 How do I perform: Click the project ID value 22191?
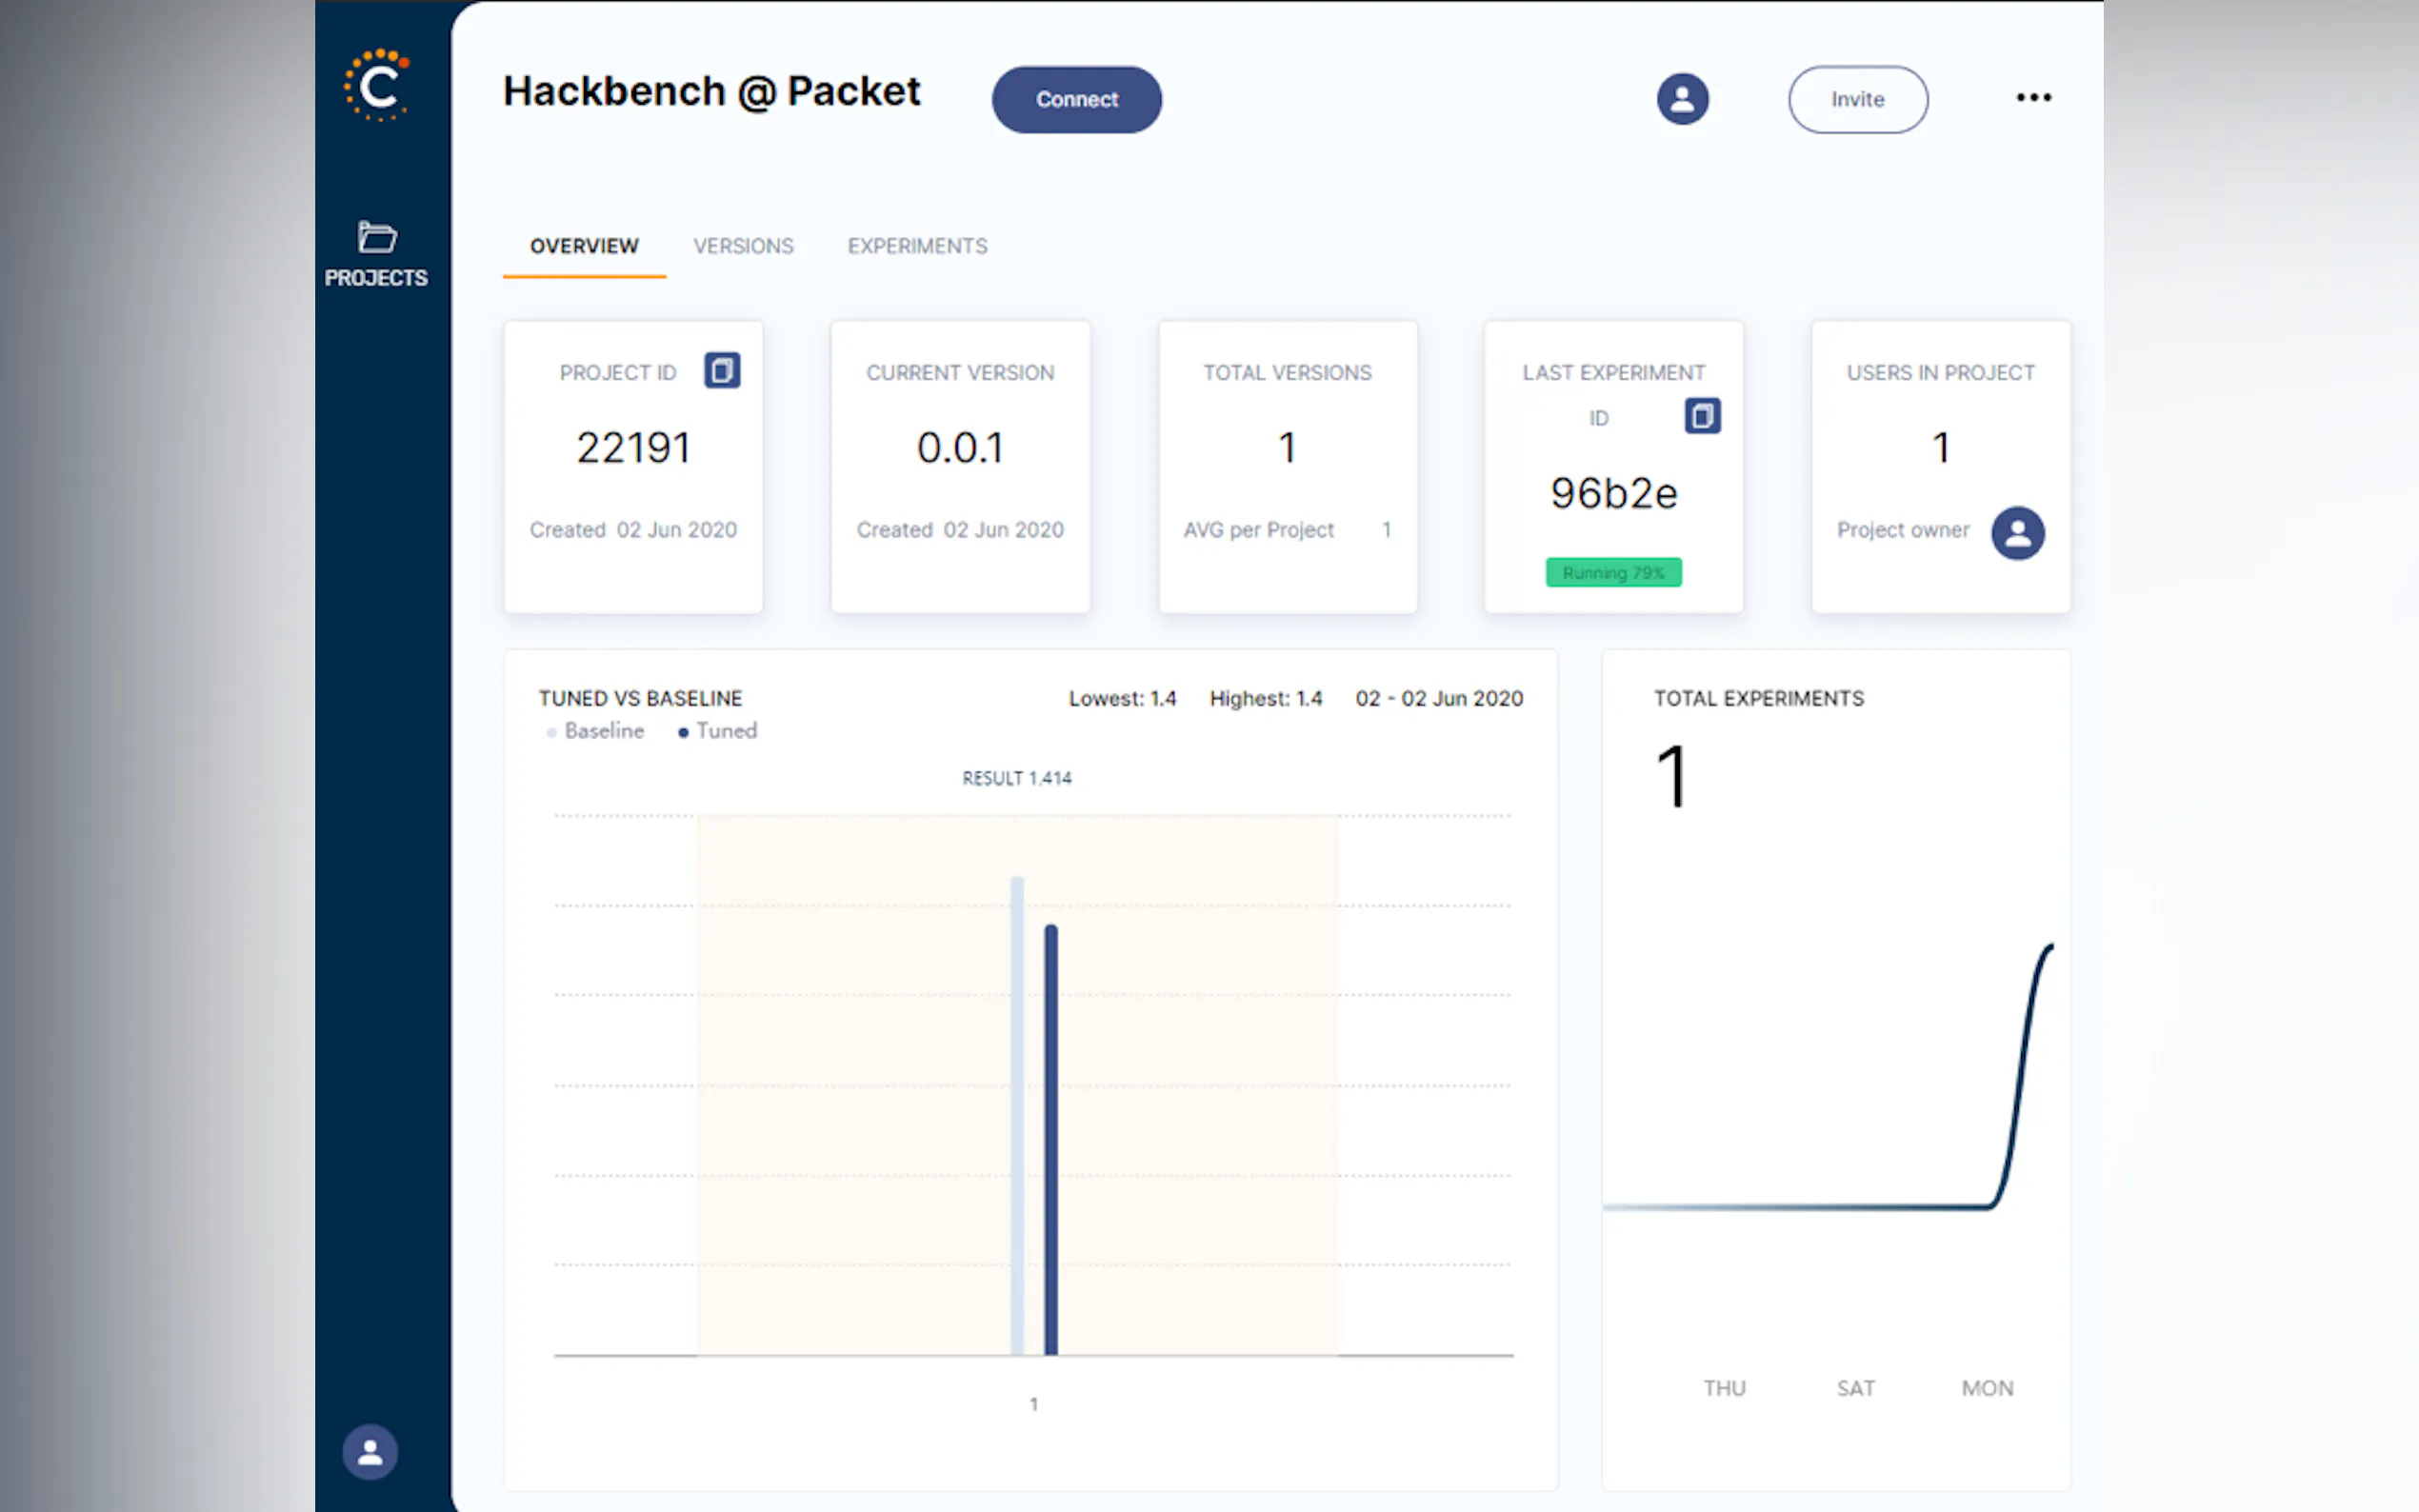(633, 448)
